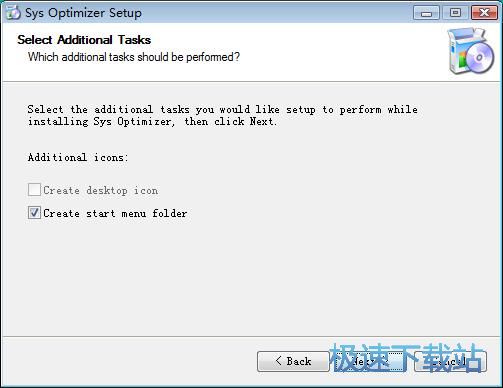The width and height of the screenshot is (503, 388).
Task: Click the left chevron on the Back button
Action: 279,360
